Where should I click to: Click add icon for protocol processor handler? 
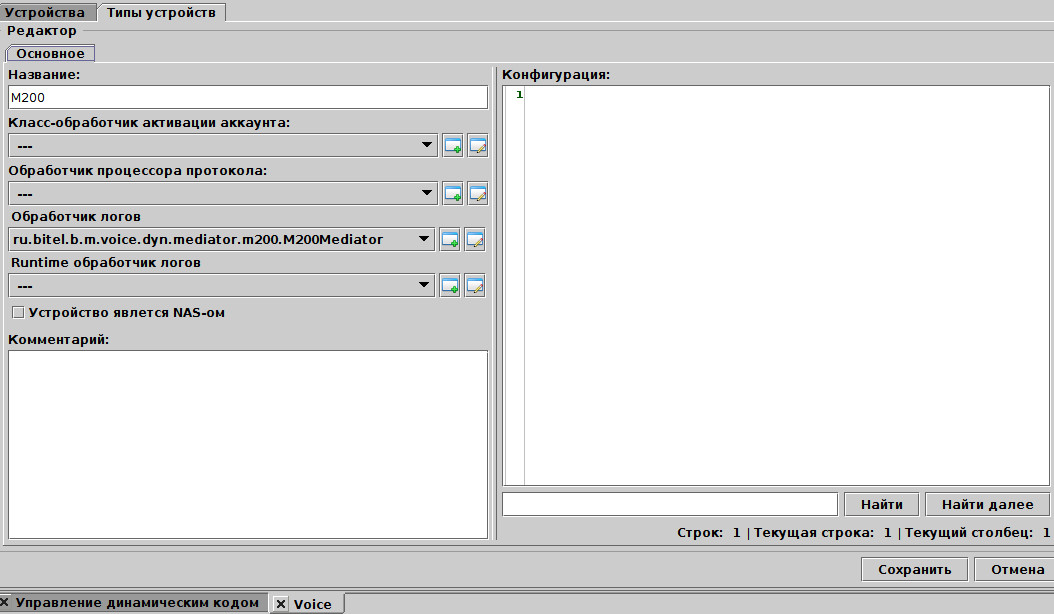(452, 193)
